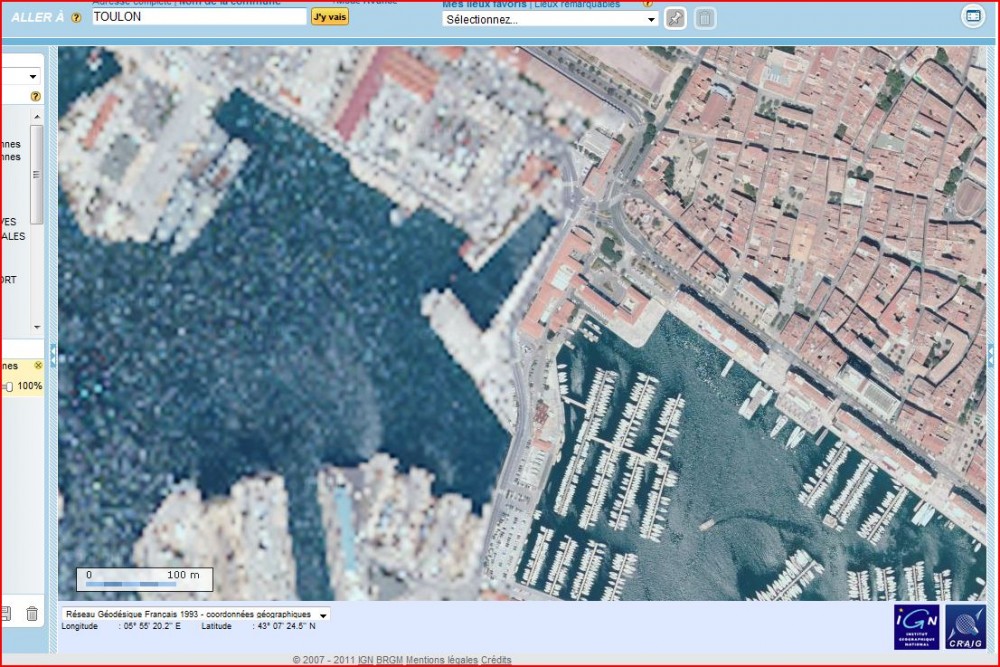
Task: Collapse the right panel with splitter arrows
Action: [990, 356]
